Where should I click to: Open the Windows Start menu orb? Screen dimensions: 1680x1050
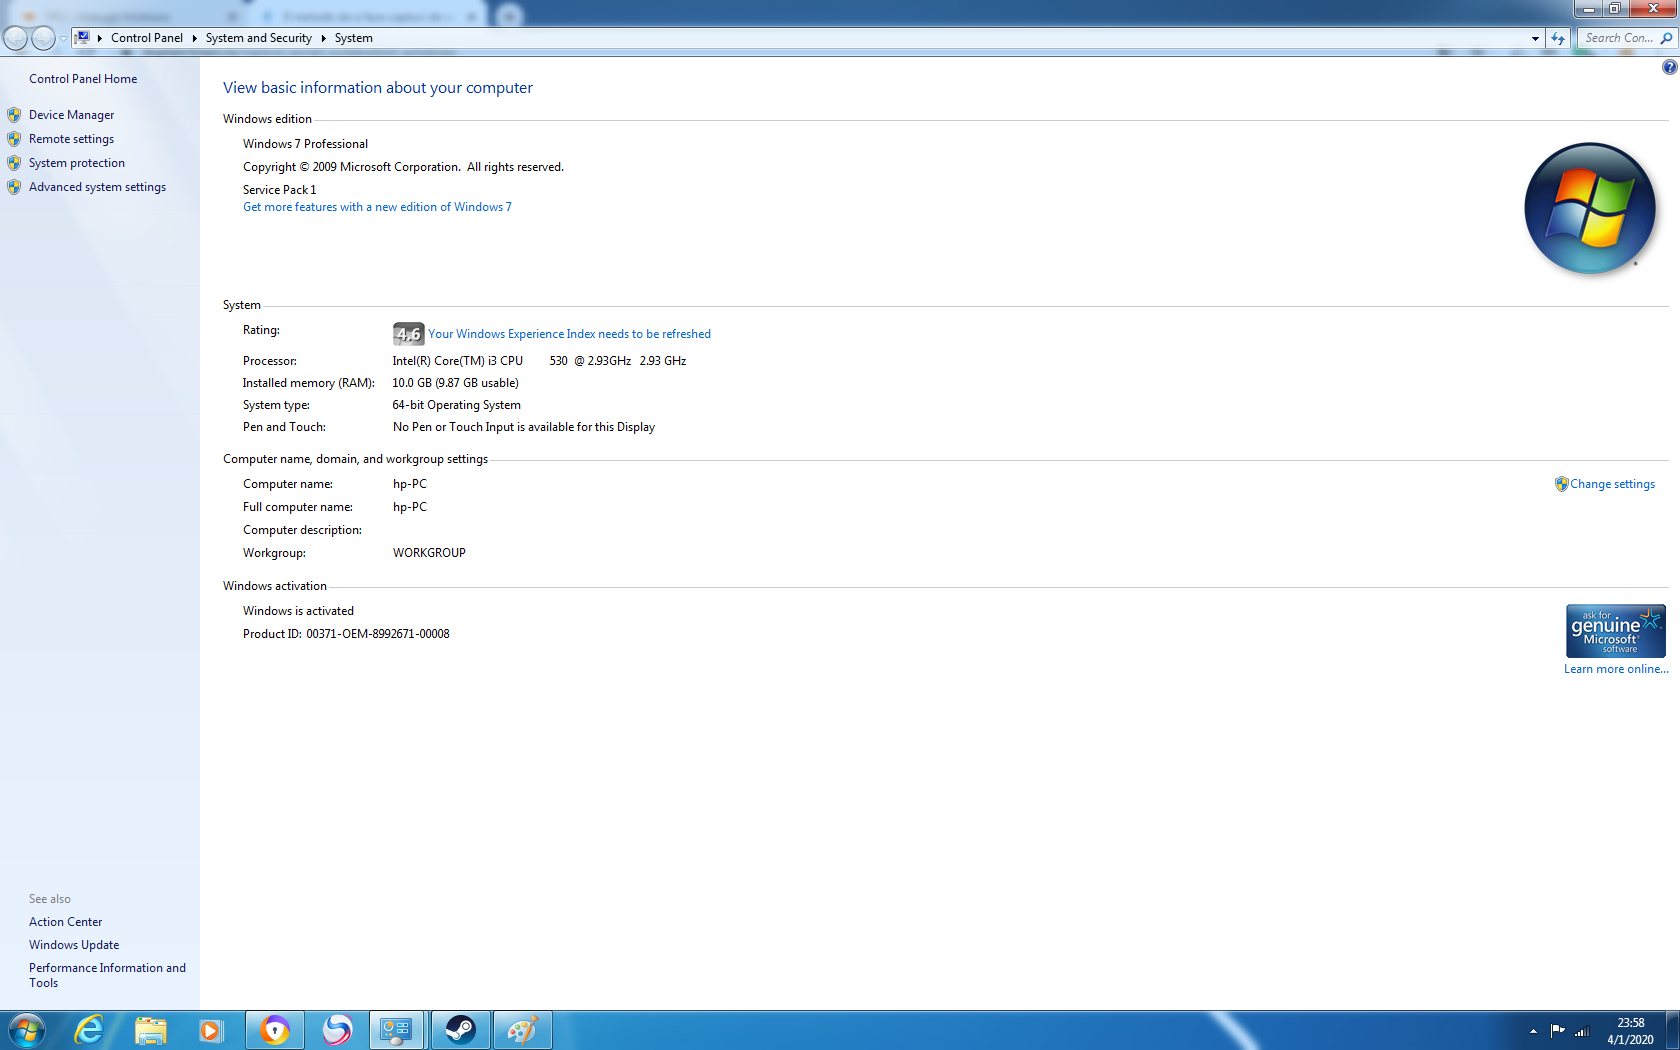26,1030
